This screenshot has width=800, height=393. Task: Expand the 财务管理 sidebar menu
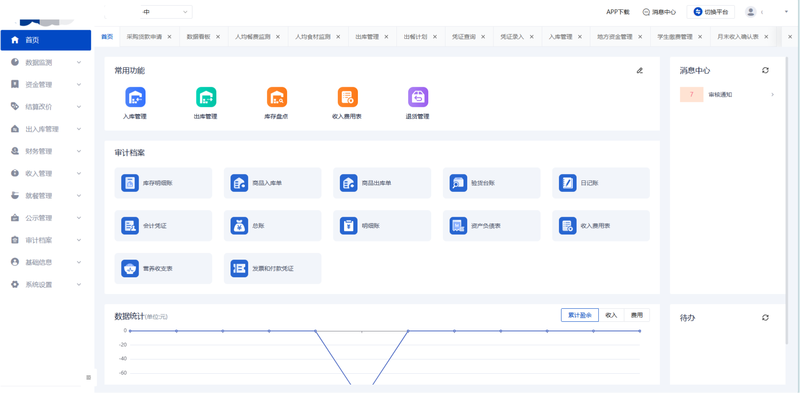[46, 151]
